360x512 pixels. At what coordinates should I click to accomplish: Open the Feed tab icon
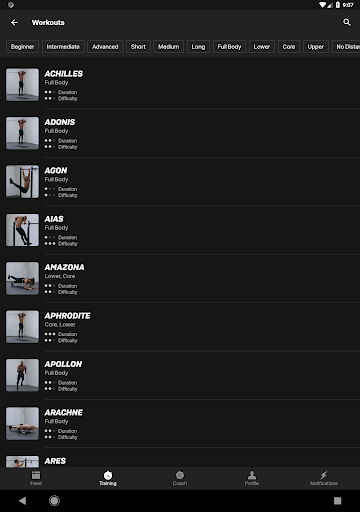(36, 475)
